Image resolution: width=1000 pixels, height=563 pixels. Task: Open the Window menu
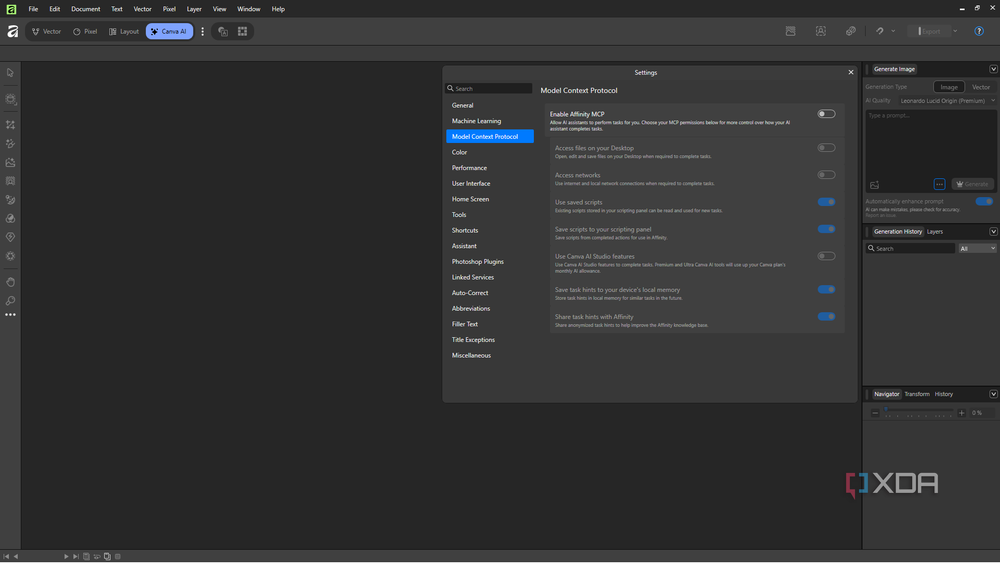click(x=248, y=9)
